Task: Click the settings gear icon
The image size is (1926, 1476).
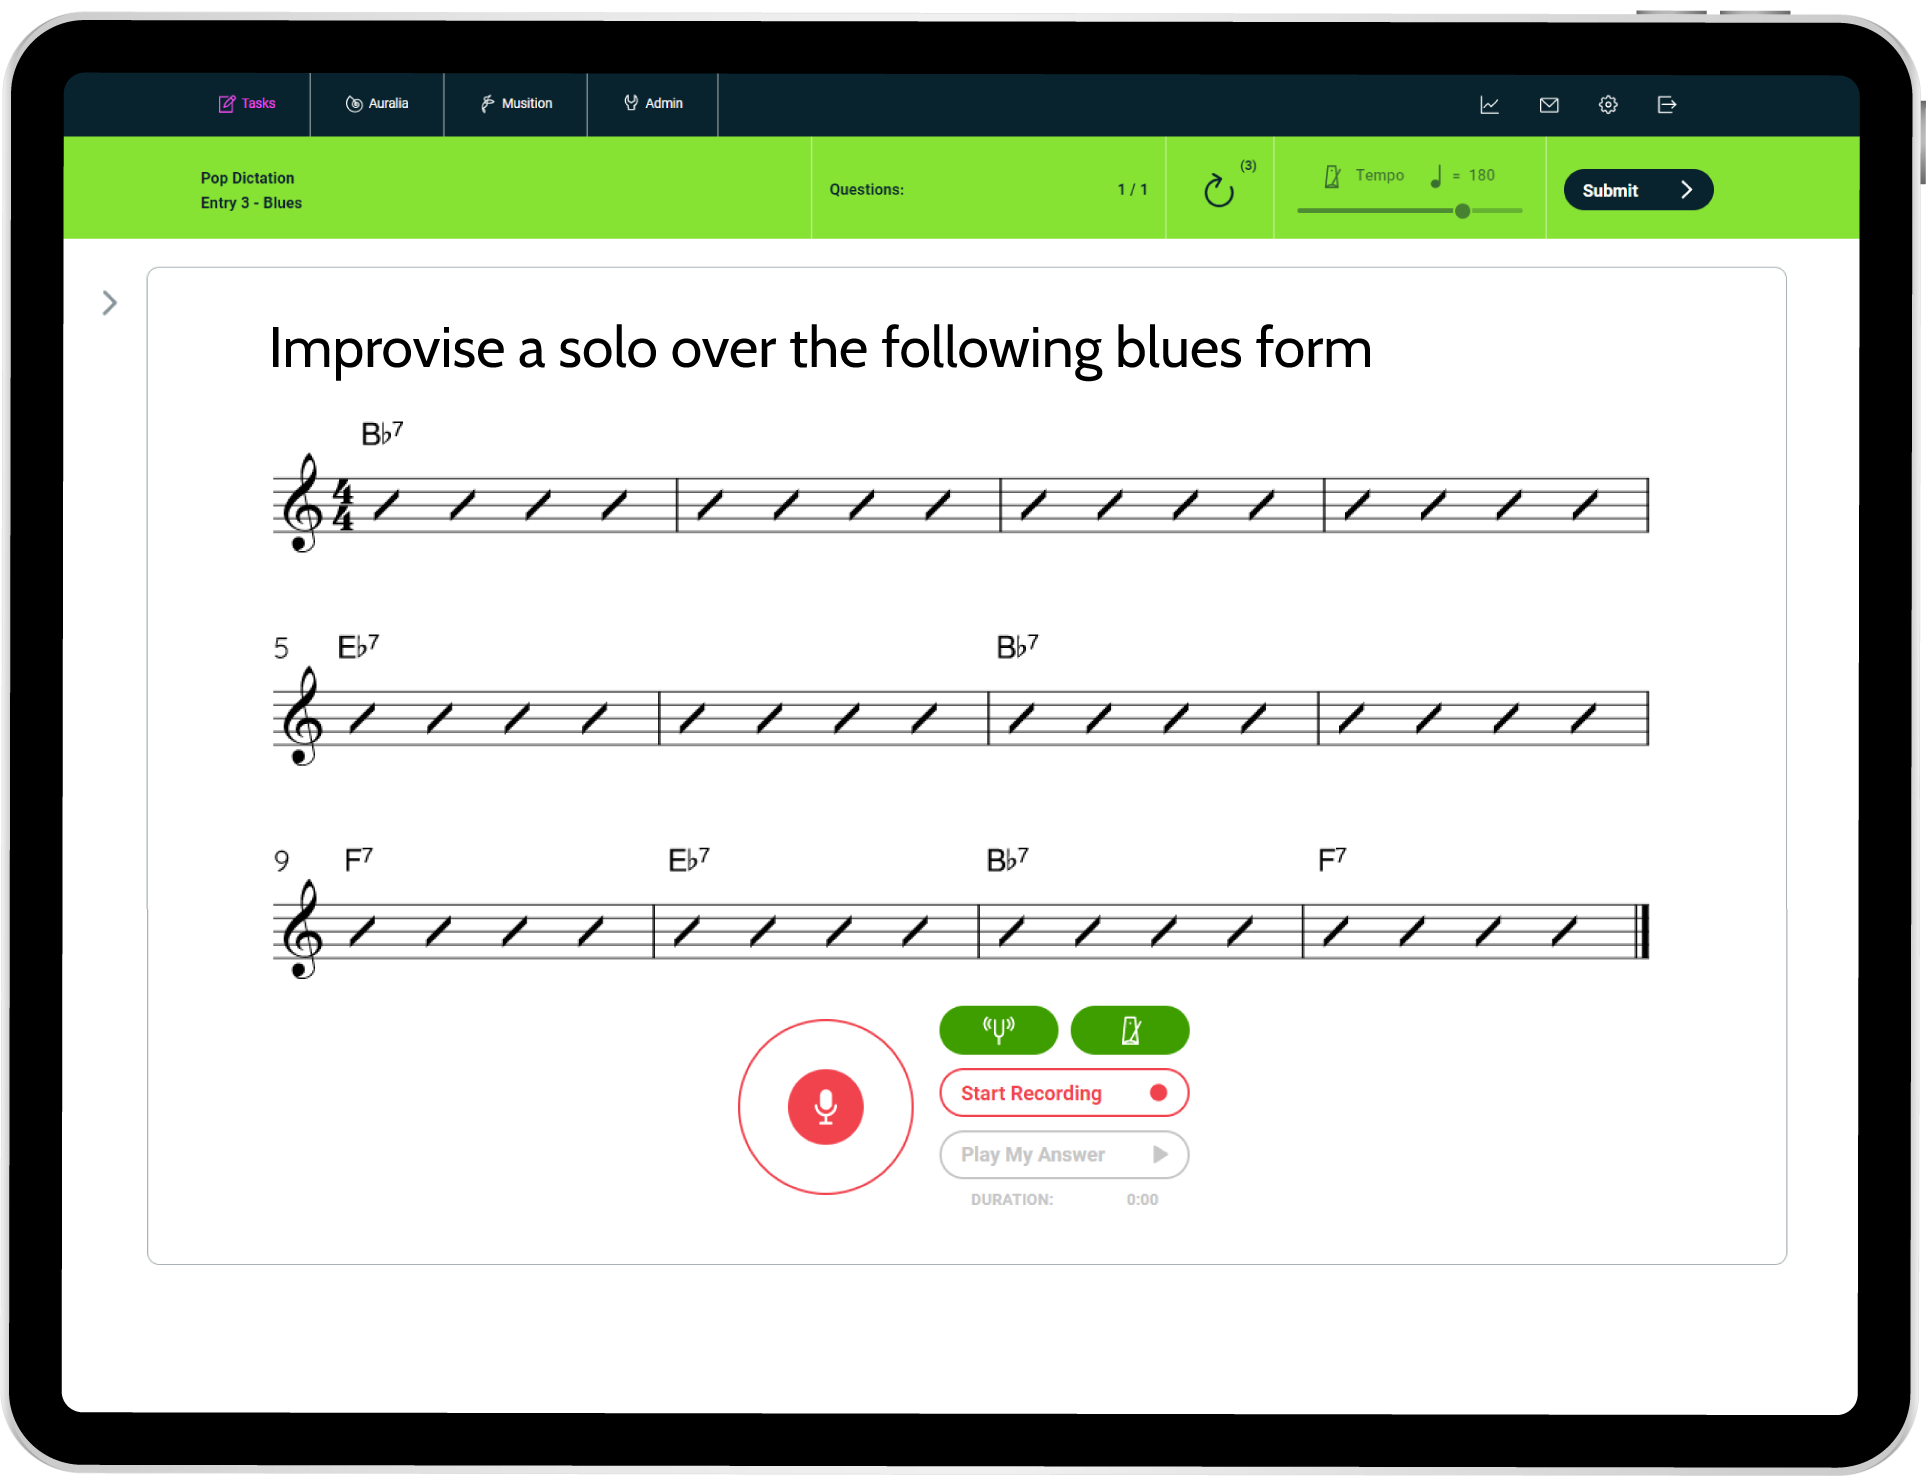Action: (x=1610, y=104)
